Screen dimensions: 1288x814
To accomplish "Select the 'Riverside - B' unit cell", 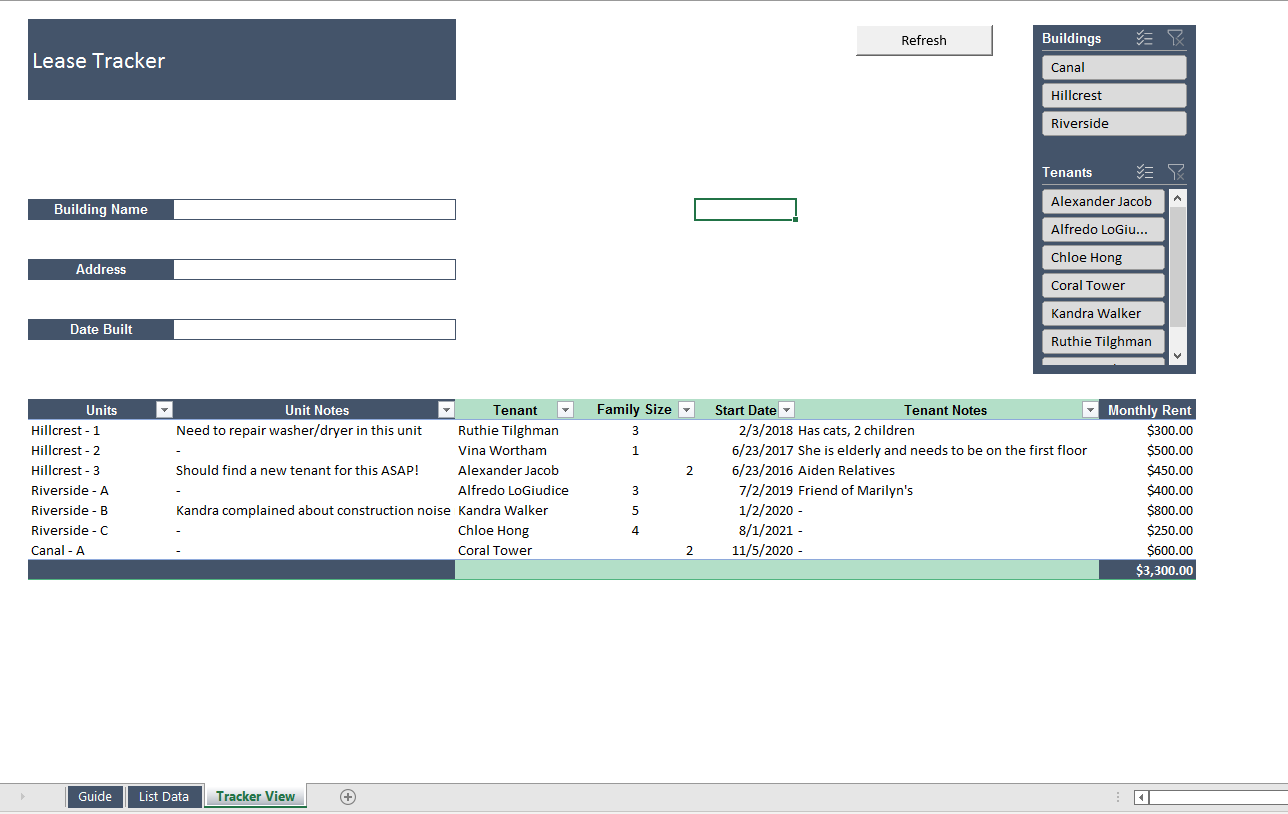I will tap(101, 510).
